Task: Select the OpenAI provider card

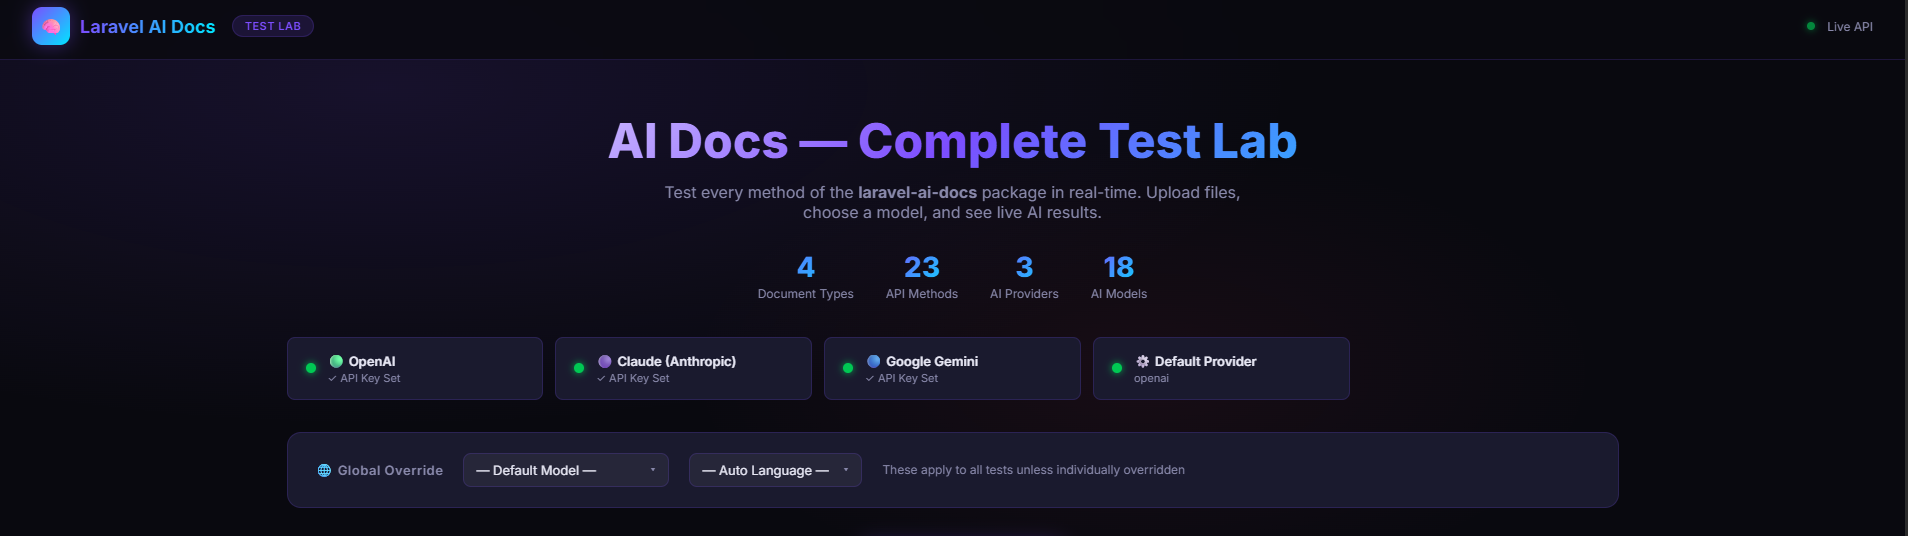Action: pos(415,368)
